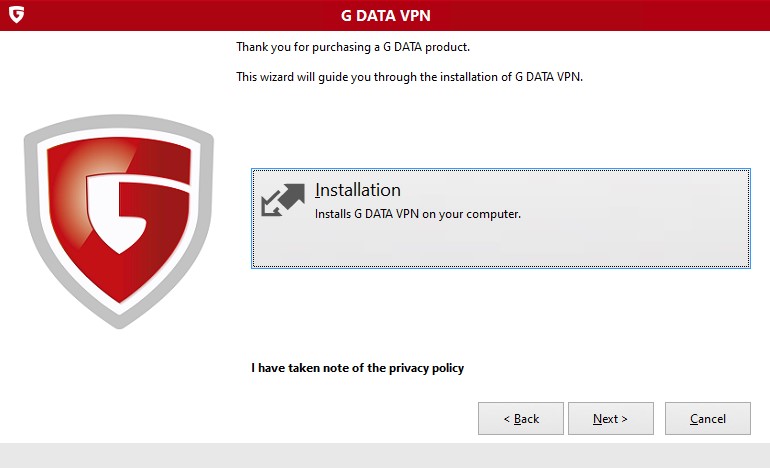The height and width of the screenshot is (468, 770).
Task: Go back with the Back button
Action: (x=520, y=419)
